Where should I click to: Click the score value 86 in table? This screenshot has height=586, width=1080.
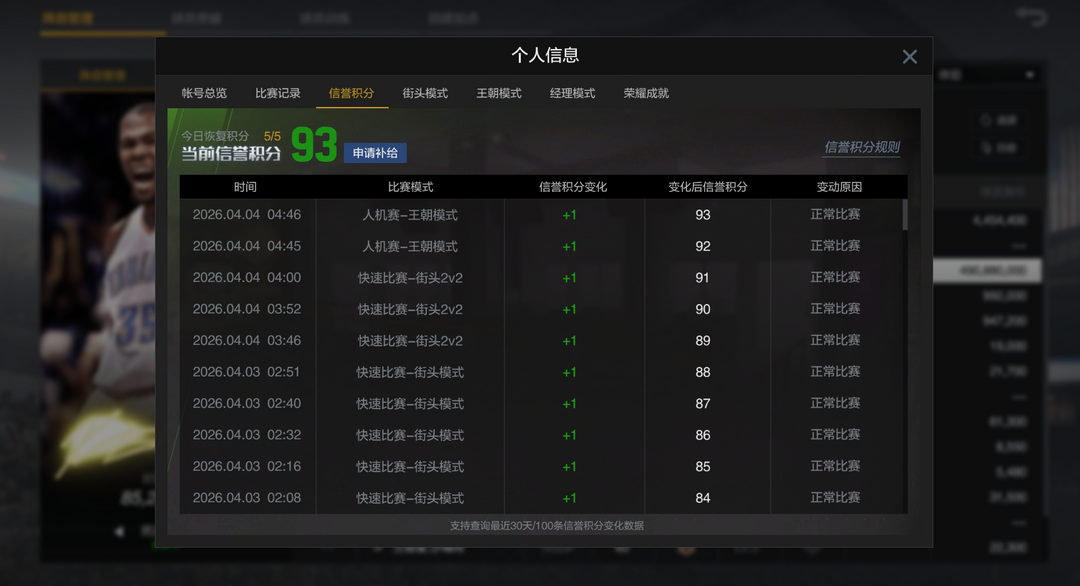703,435
